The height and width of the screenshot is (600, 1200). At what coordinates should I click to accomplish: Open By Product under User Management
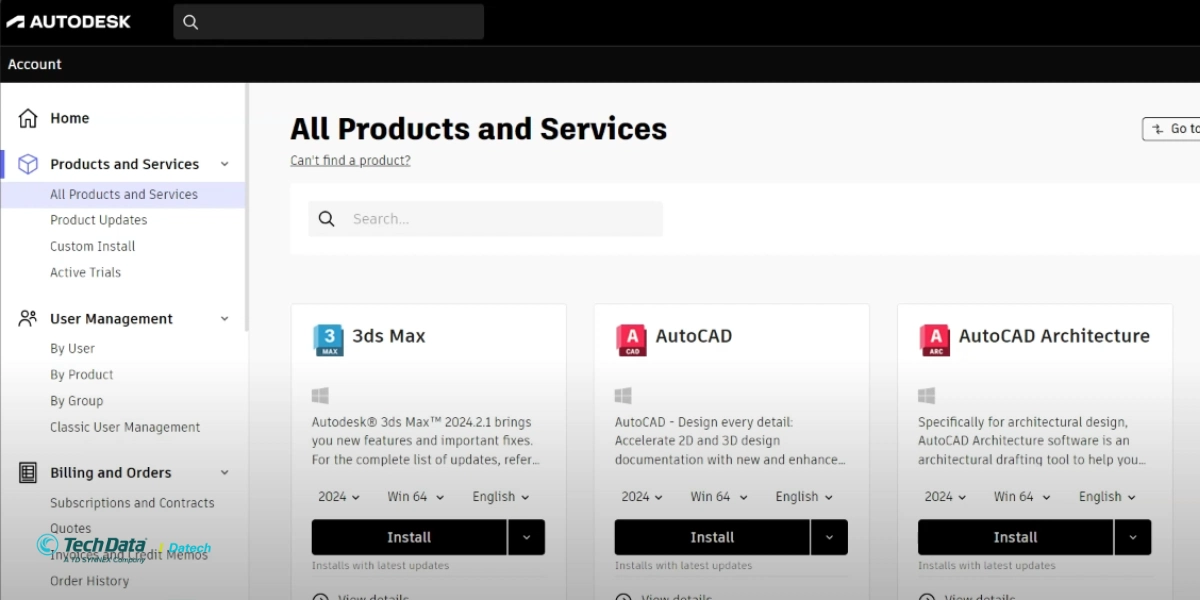tap(82, 374)
